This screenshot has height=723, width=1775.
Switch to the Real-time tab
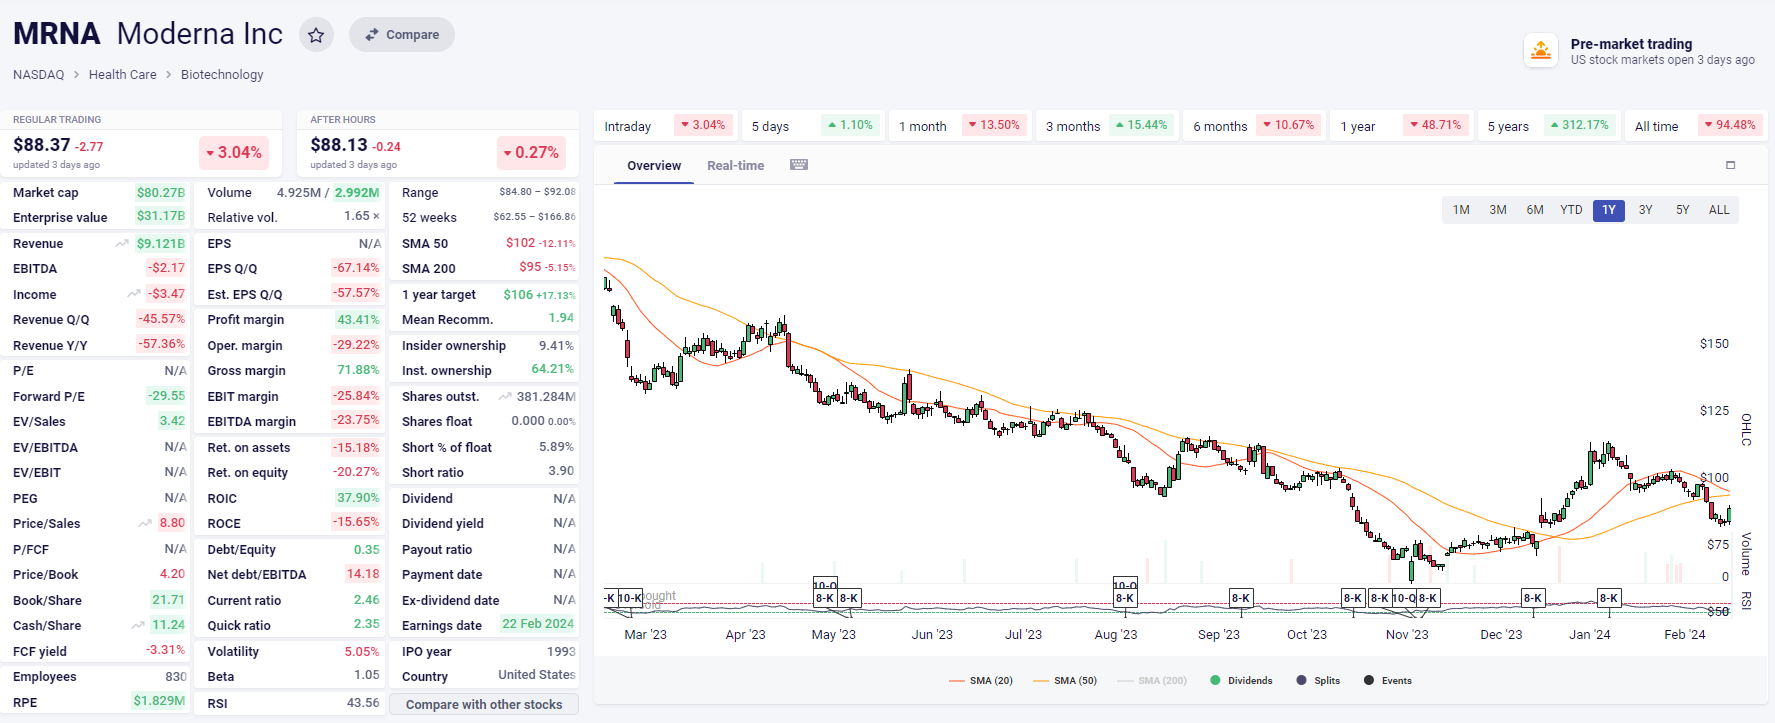[735, 166]
